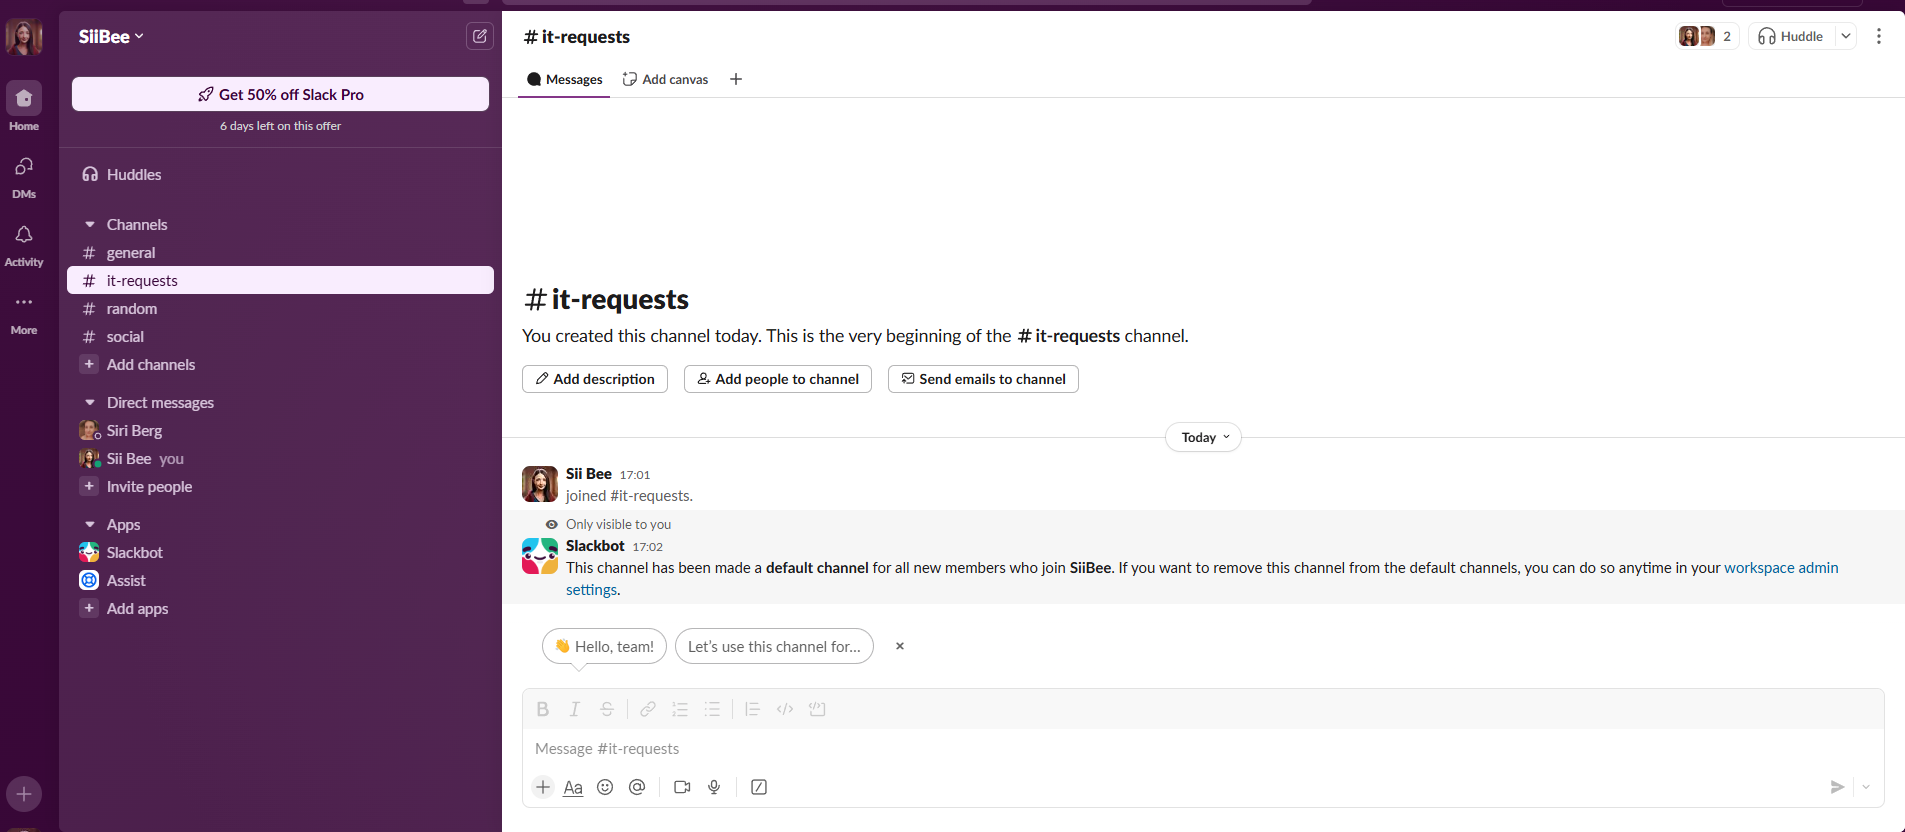
Task: Collapse the Channels section
Action: point(90,224)
